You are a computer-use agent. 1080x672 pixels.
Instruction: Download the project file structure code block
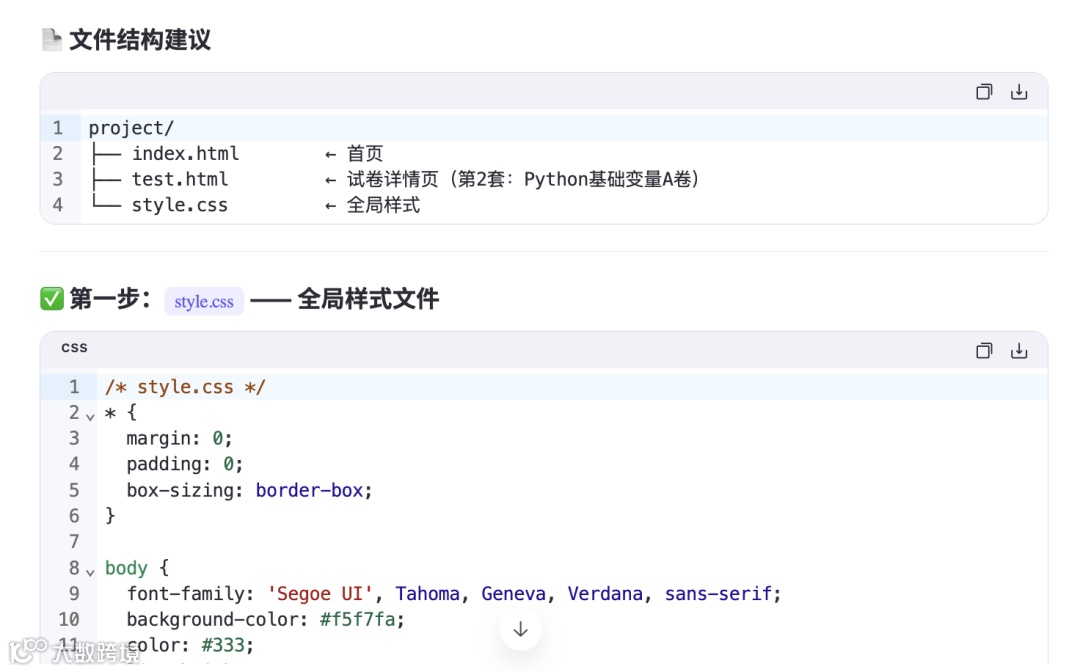[x=1019, y=92]
